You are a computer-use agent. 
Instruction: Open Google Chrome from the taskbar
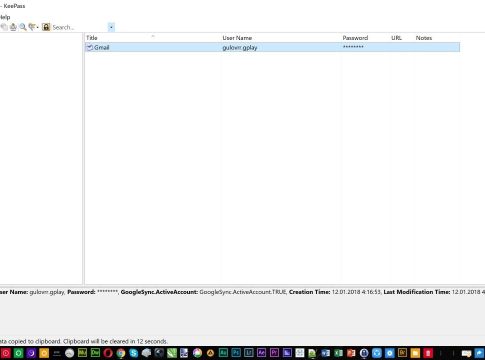[121, 353]
